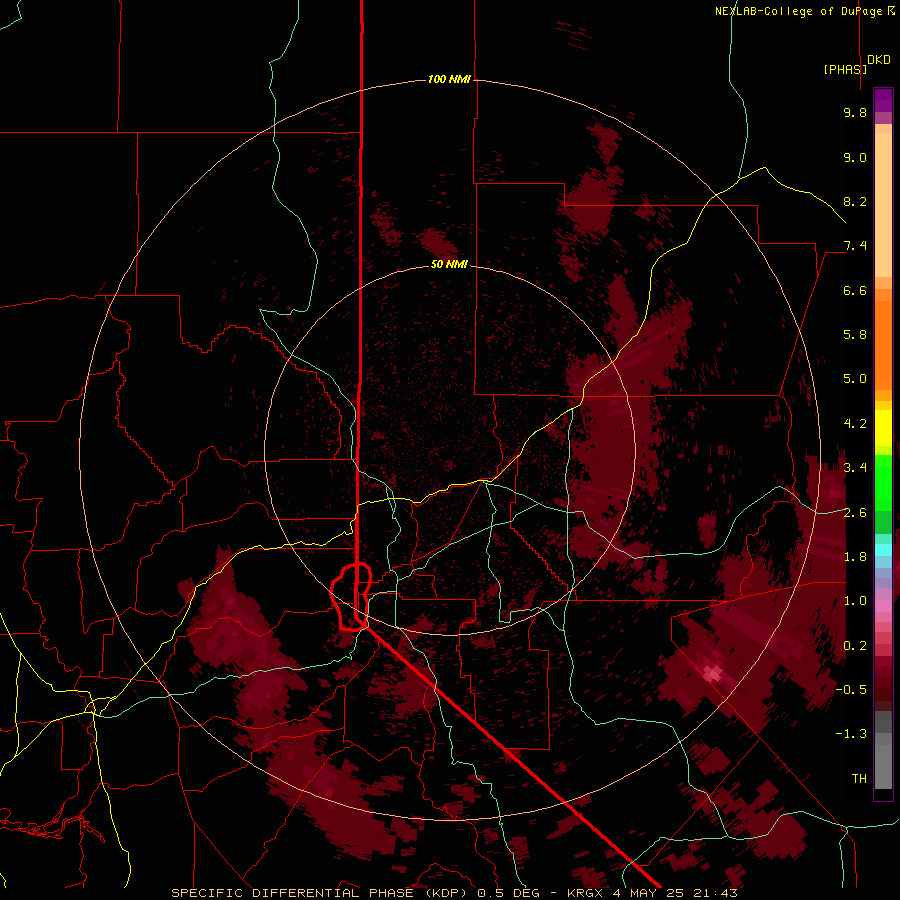The height and width of the screenshot is (900, 900).
Task: Click the [PHAS] units label
Action: tap(845, 69)
